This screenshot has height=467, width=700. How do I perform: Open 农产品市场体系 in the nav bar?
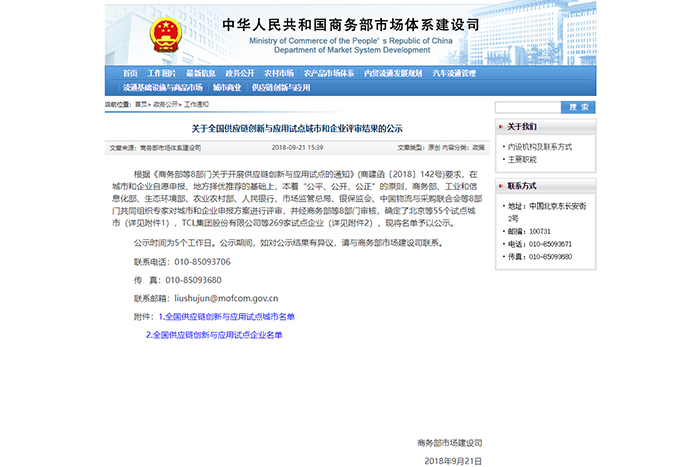click(x=329, y=73)
